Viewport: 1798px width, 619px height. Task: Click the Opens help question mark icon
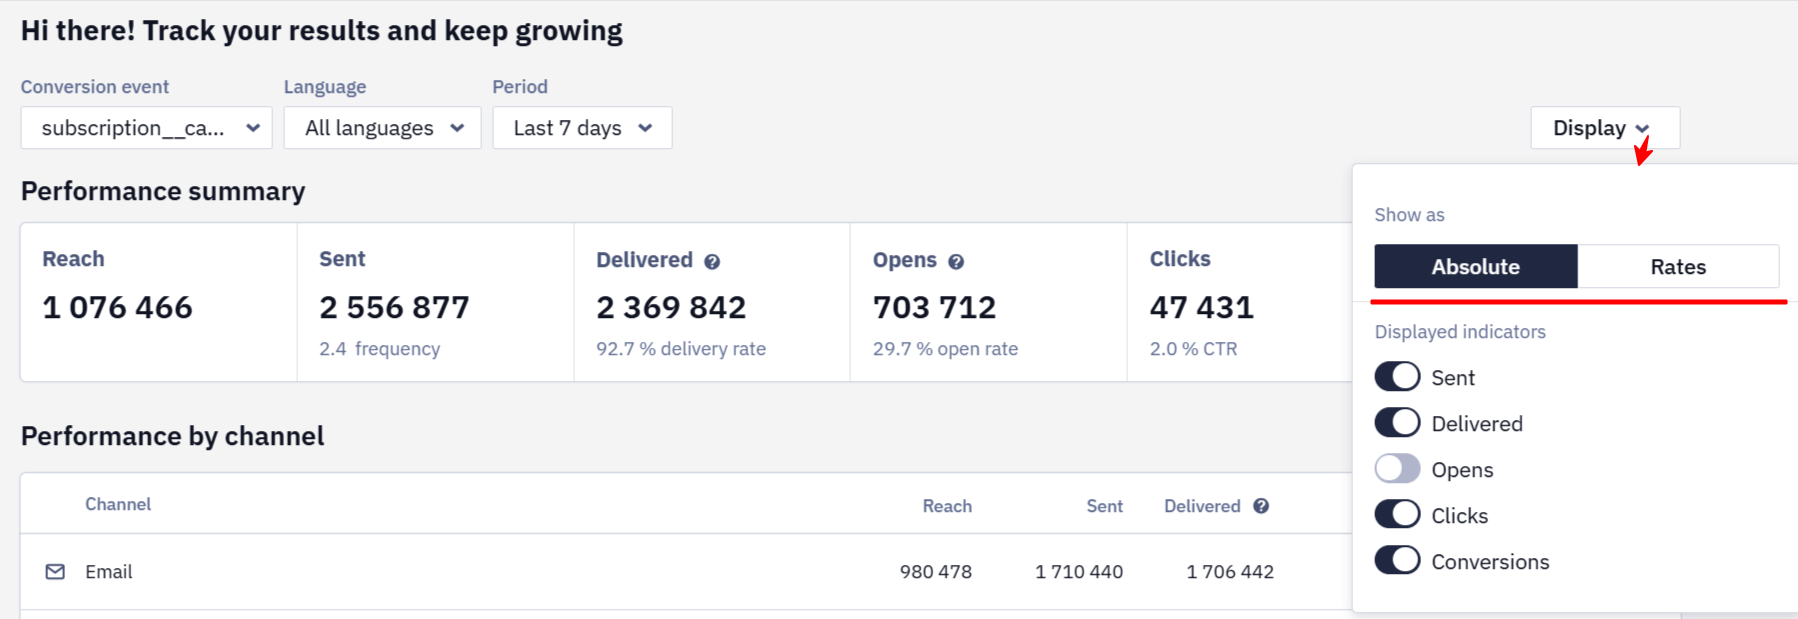(x=956, y=262)
